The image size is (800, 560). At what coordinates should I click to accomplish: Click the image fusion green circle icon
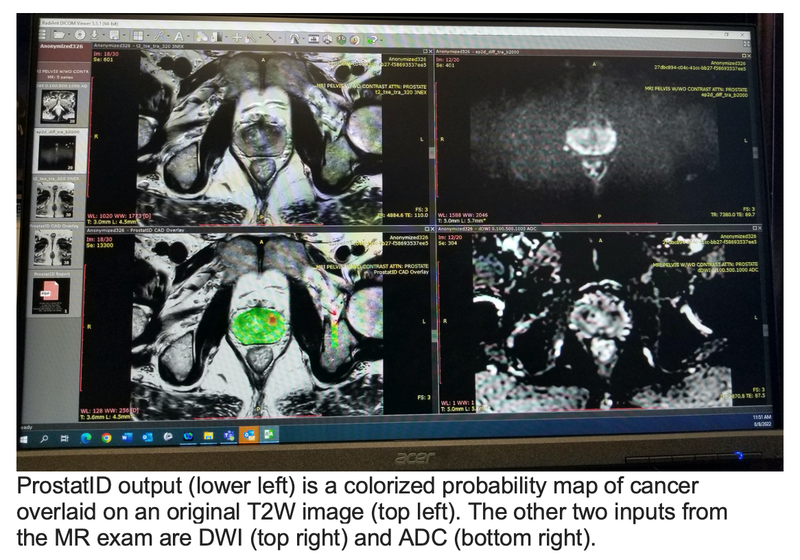pyautogui.click(x=341, y=39)
